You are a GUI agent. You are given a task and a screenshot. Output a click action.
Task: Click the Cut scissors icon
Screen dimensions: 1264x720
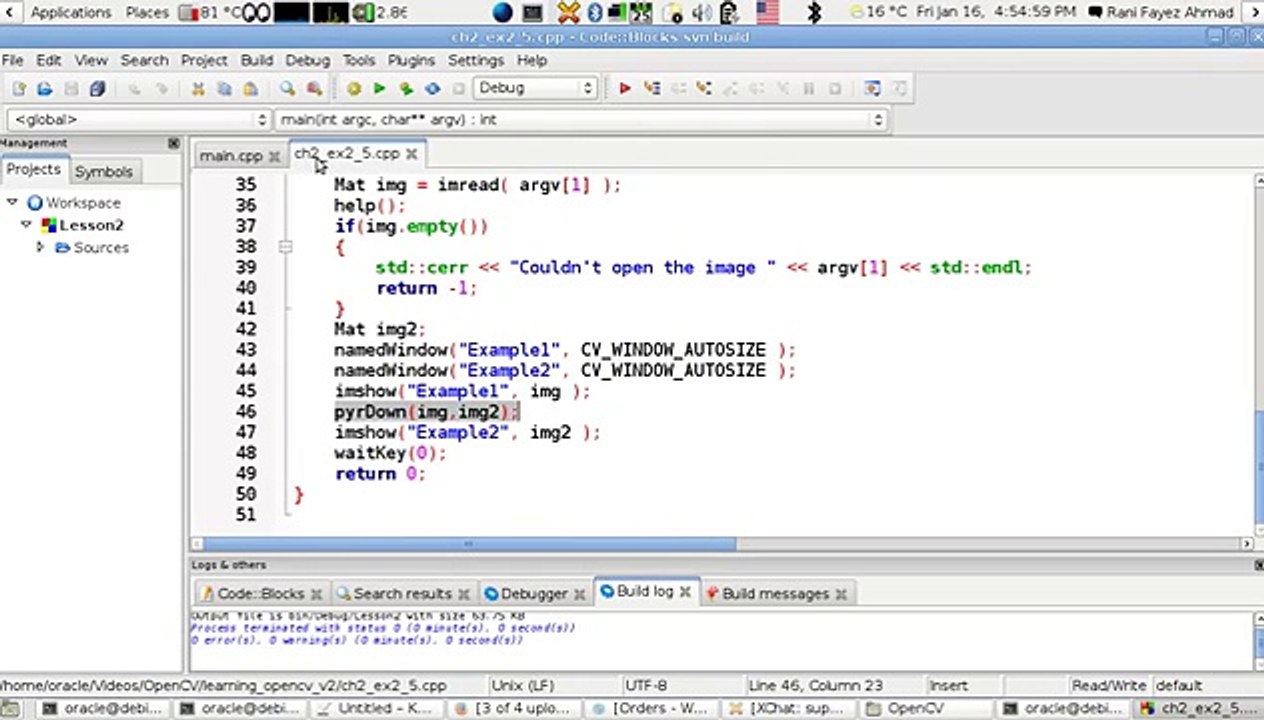click(198, 89)
